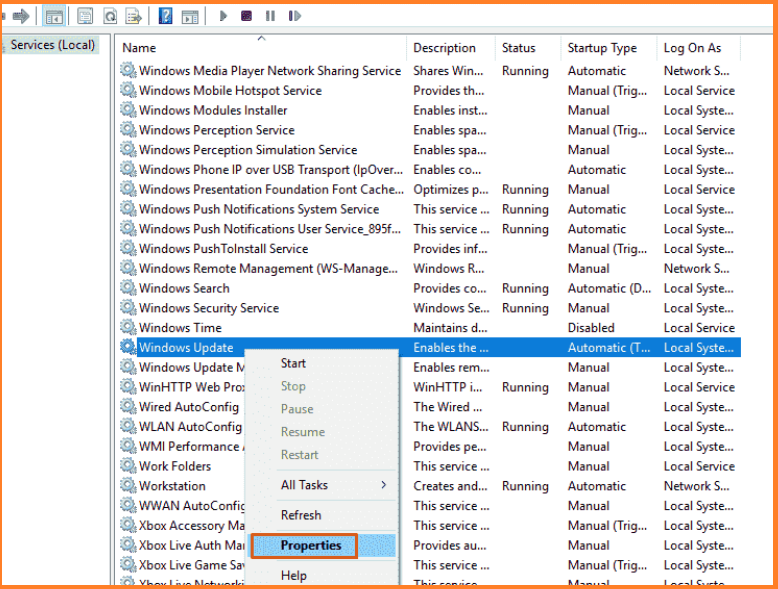Click gear icon beside Windows Perception Simulation Service
778x589 pixels.
pos(128,150)
